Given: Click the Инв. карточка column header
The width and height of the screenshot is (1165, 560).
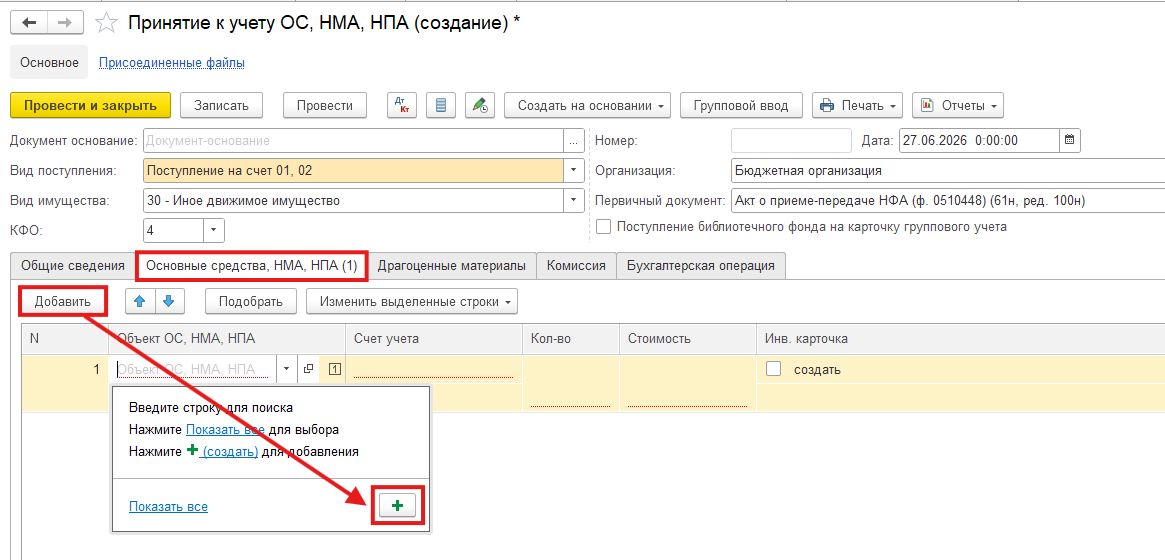Looking at the screenshot, I should 961,339.
